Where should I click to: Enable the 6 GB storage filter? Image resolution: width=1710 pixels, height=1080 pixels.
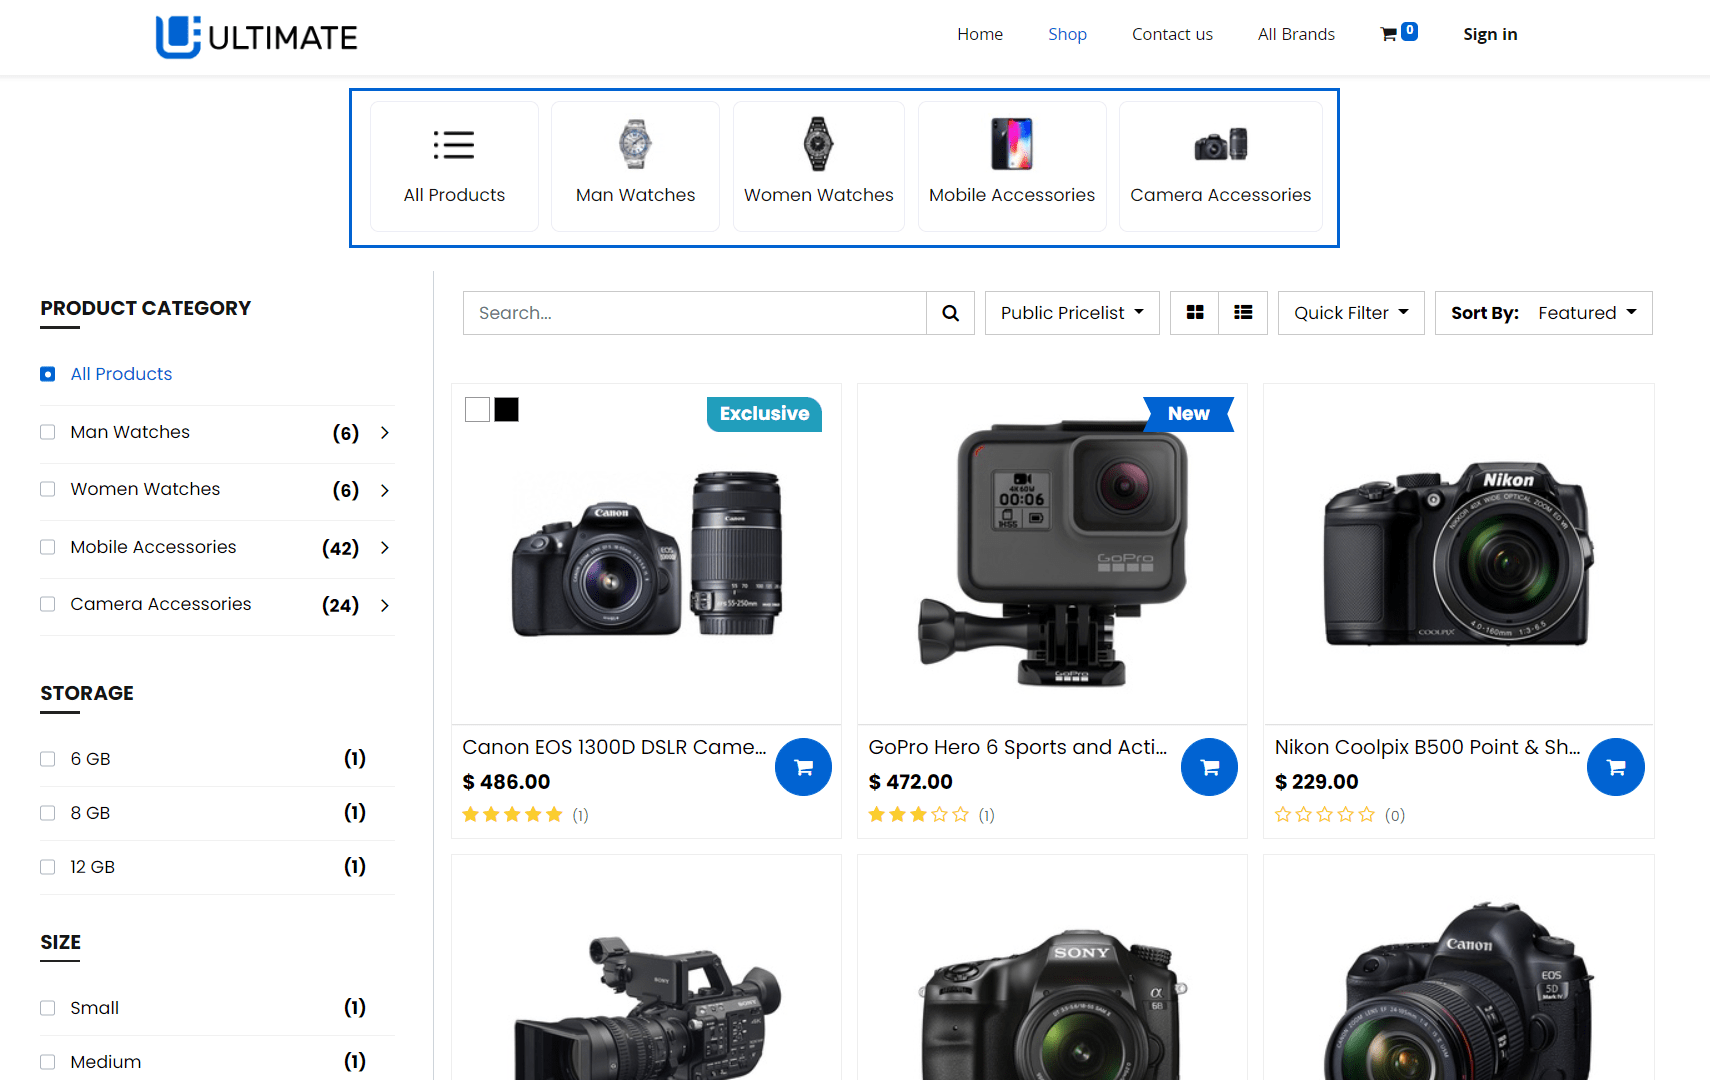47,759
